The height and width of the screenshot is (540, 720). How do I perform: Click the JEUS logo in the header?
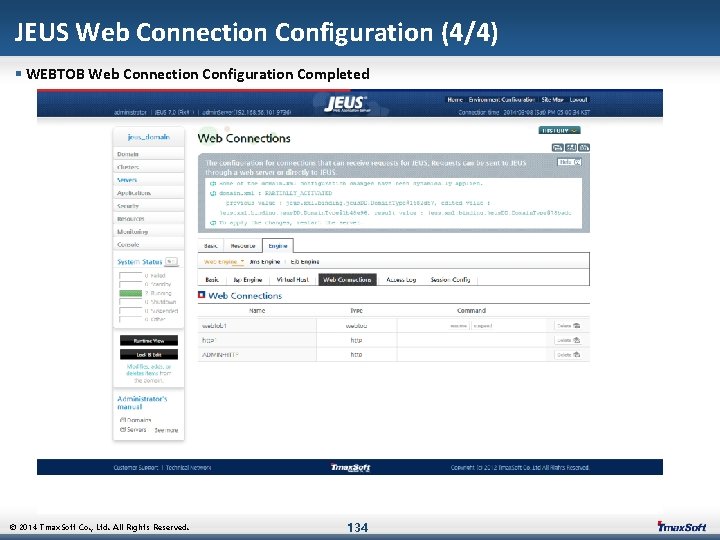[346, 104]
